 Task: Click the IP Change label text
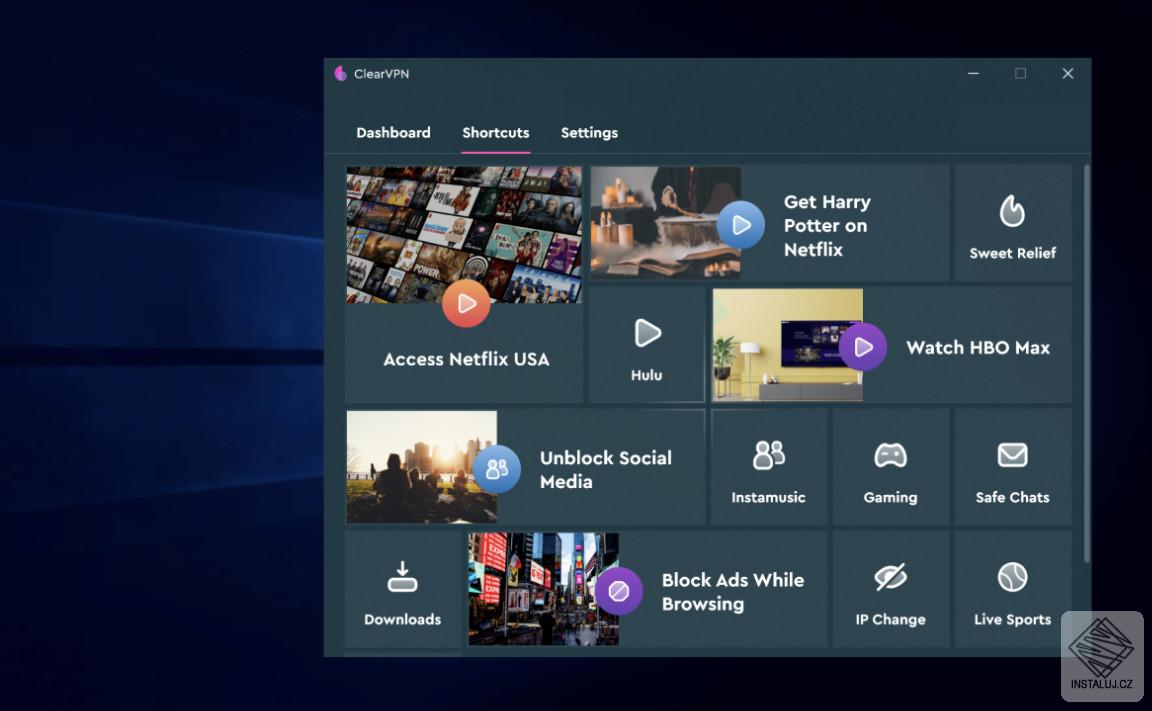click(890, 619)
